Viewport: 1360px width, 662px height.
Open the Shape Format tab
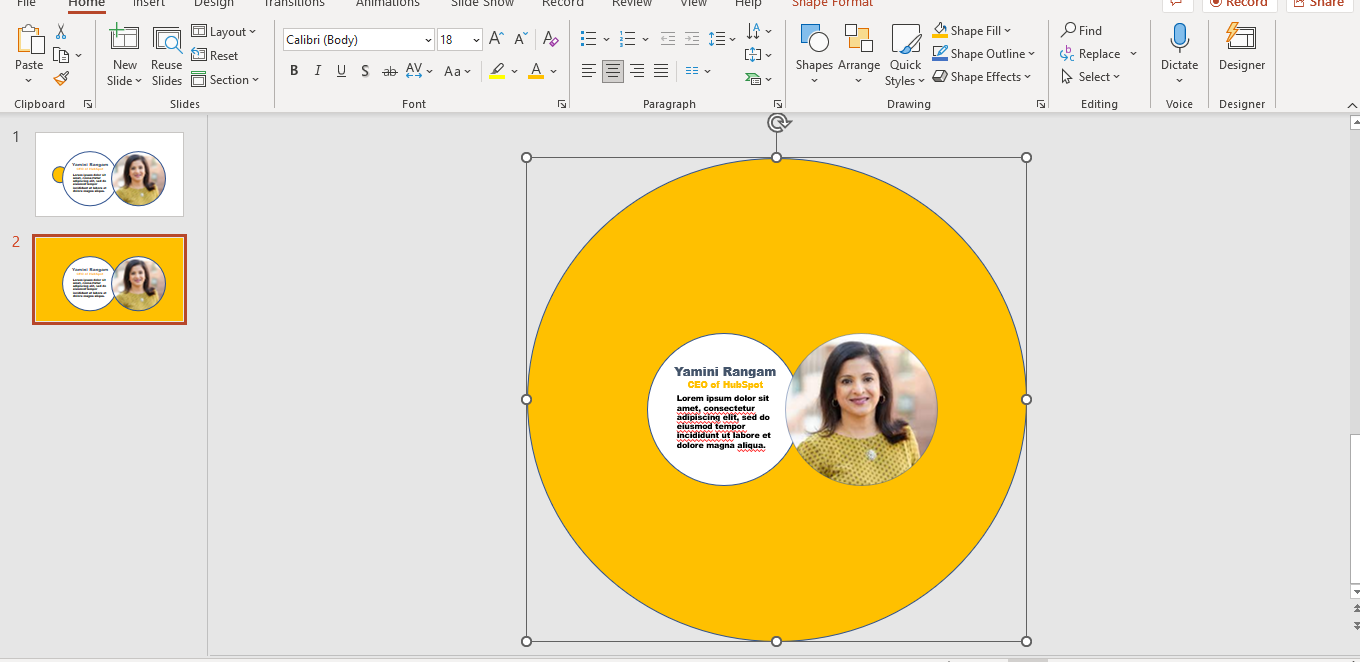point(832,3)
